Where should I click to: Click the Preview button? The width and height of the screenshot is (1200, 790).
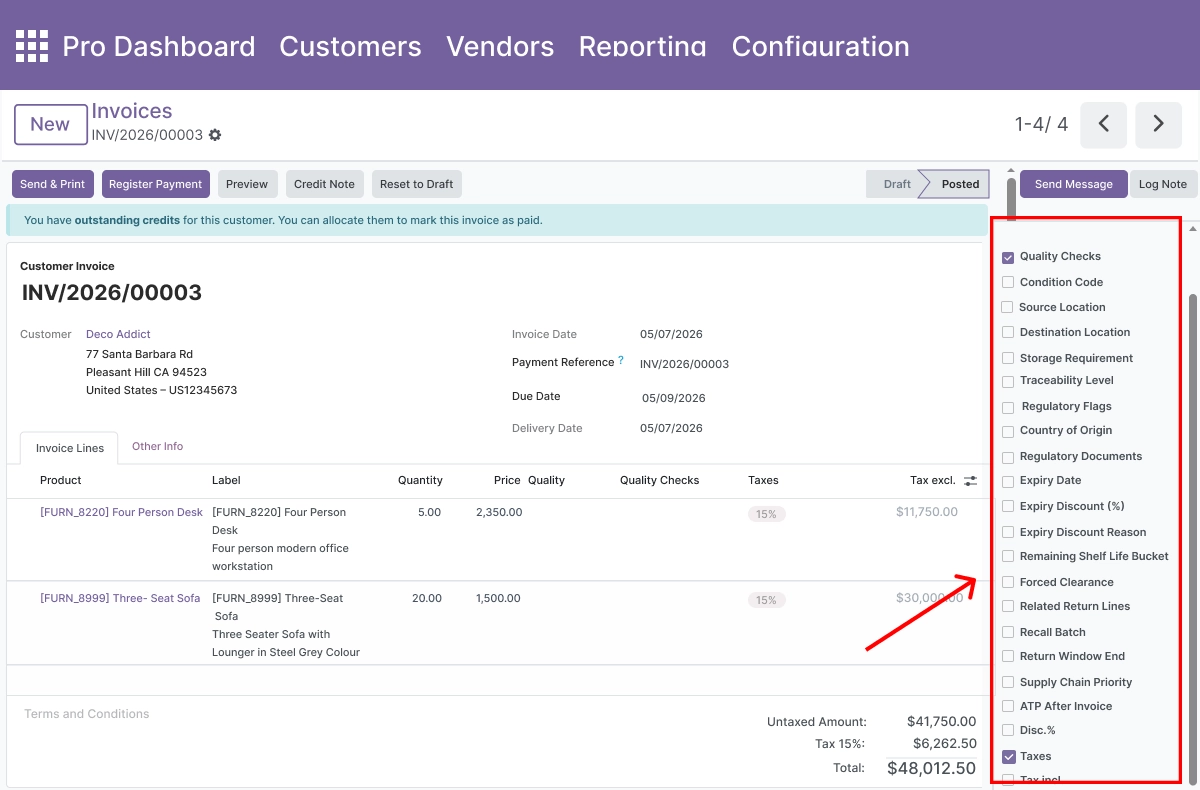[x=247, y=184]
